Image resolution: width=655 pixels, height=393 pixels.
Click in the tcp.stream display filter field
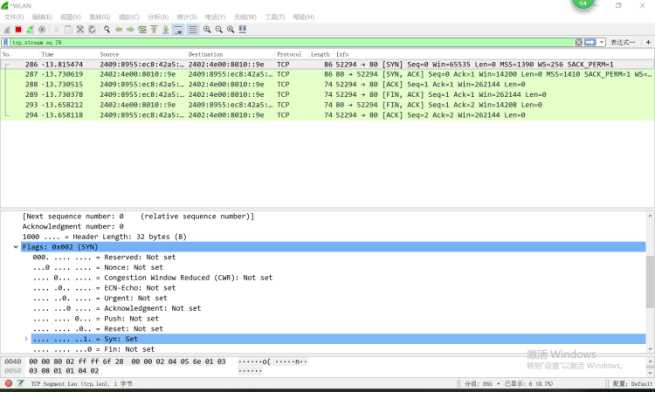click(x=292, y=43)
